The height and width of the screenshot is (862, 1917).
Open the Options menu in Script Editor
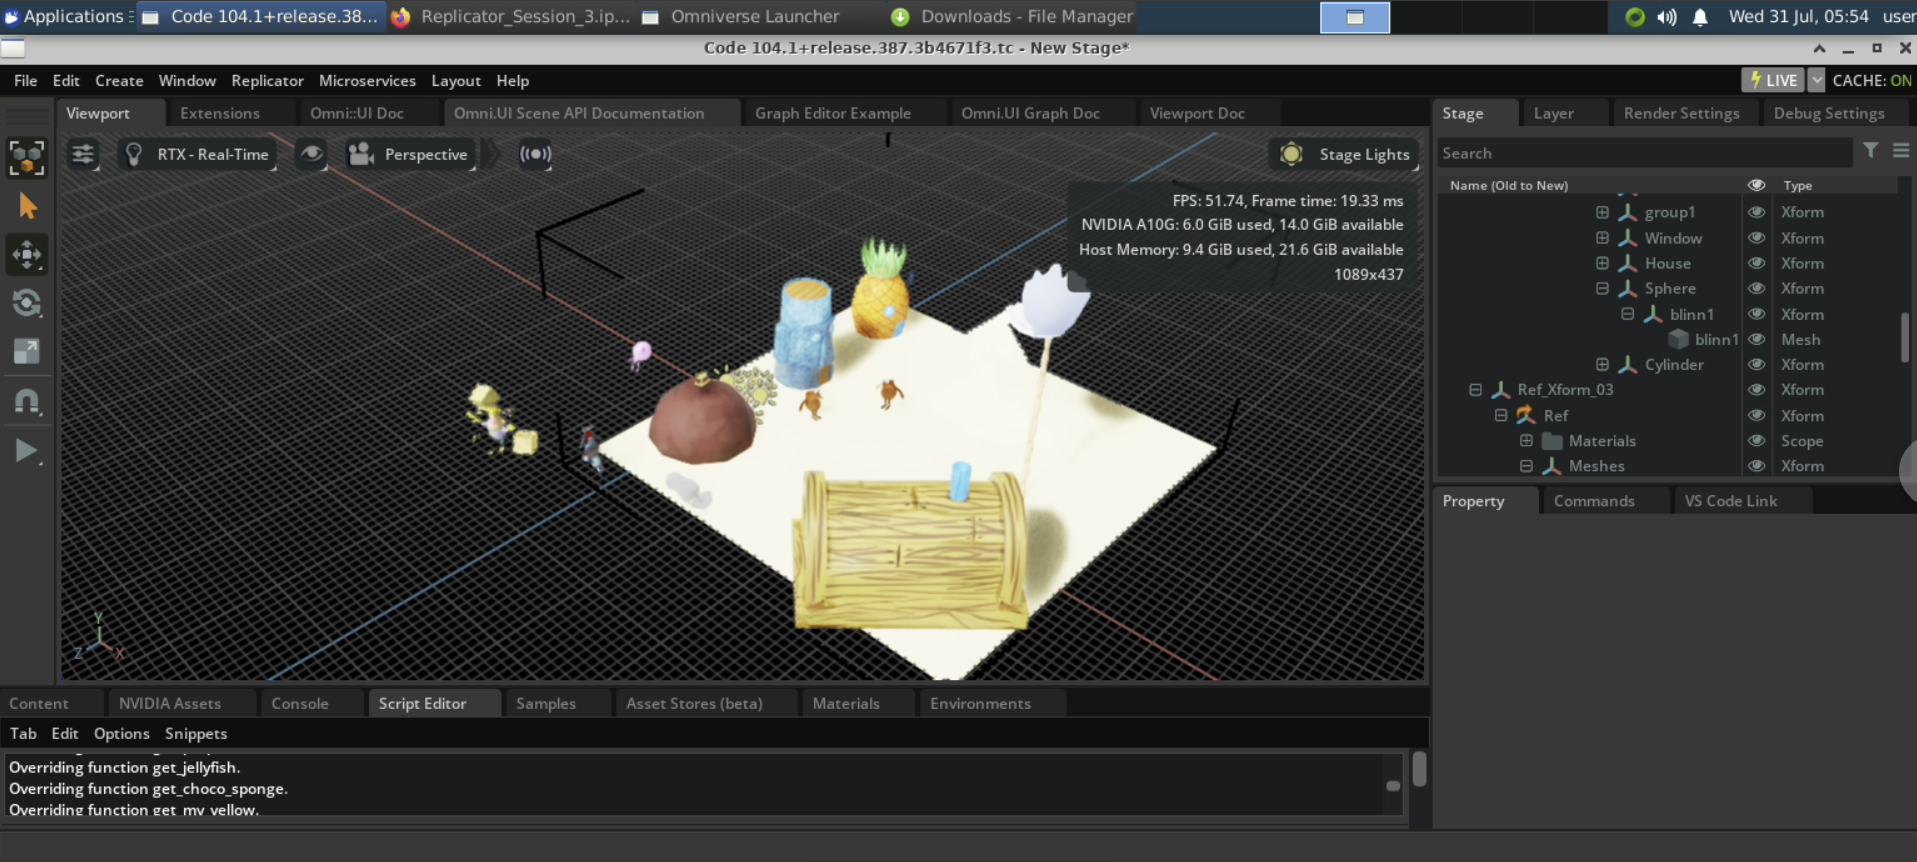pos(121,733)
